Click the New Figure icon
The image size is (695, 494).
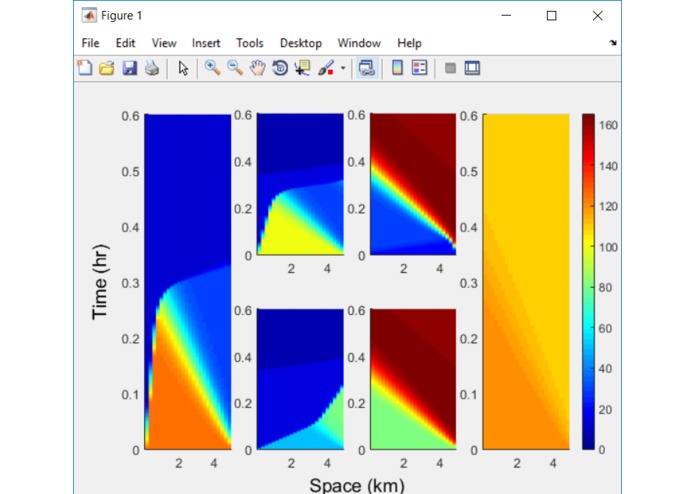point(85,68)
